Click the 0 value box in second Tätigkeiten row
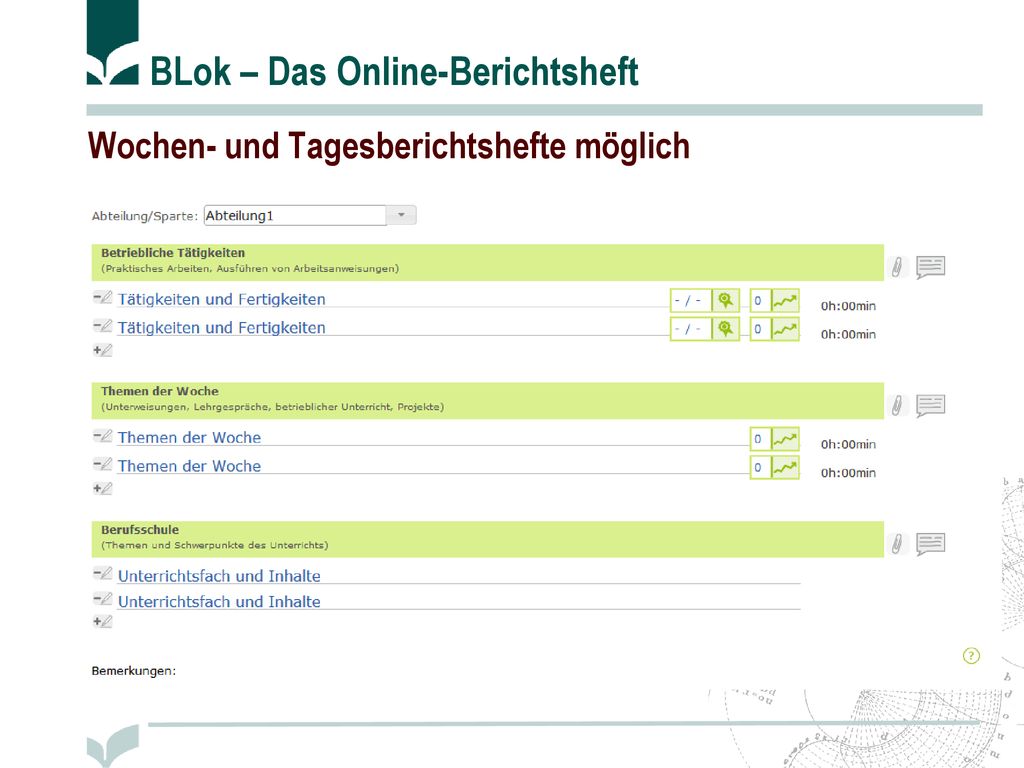The height and width of the screenshot is (768, 1024). click(x=760, y=329)
